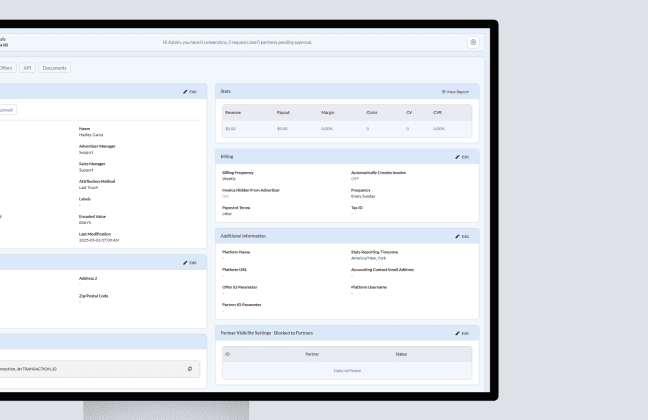Click the $0.00 value under Revenue

pyautogui.click(x=231, y=129)
